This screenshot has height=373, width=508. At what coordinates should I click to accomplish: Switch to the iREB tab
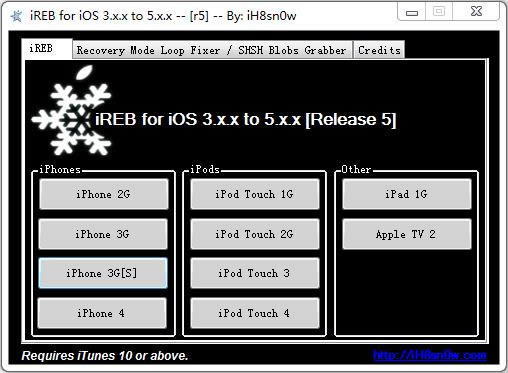[x=47, y=49]
